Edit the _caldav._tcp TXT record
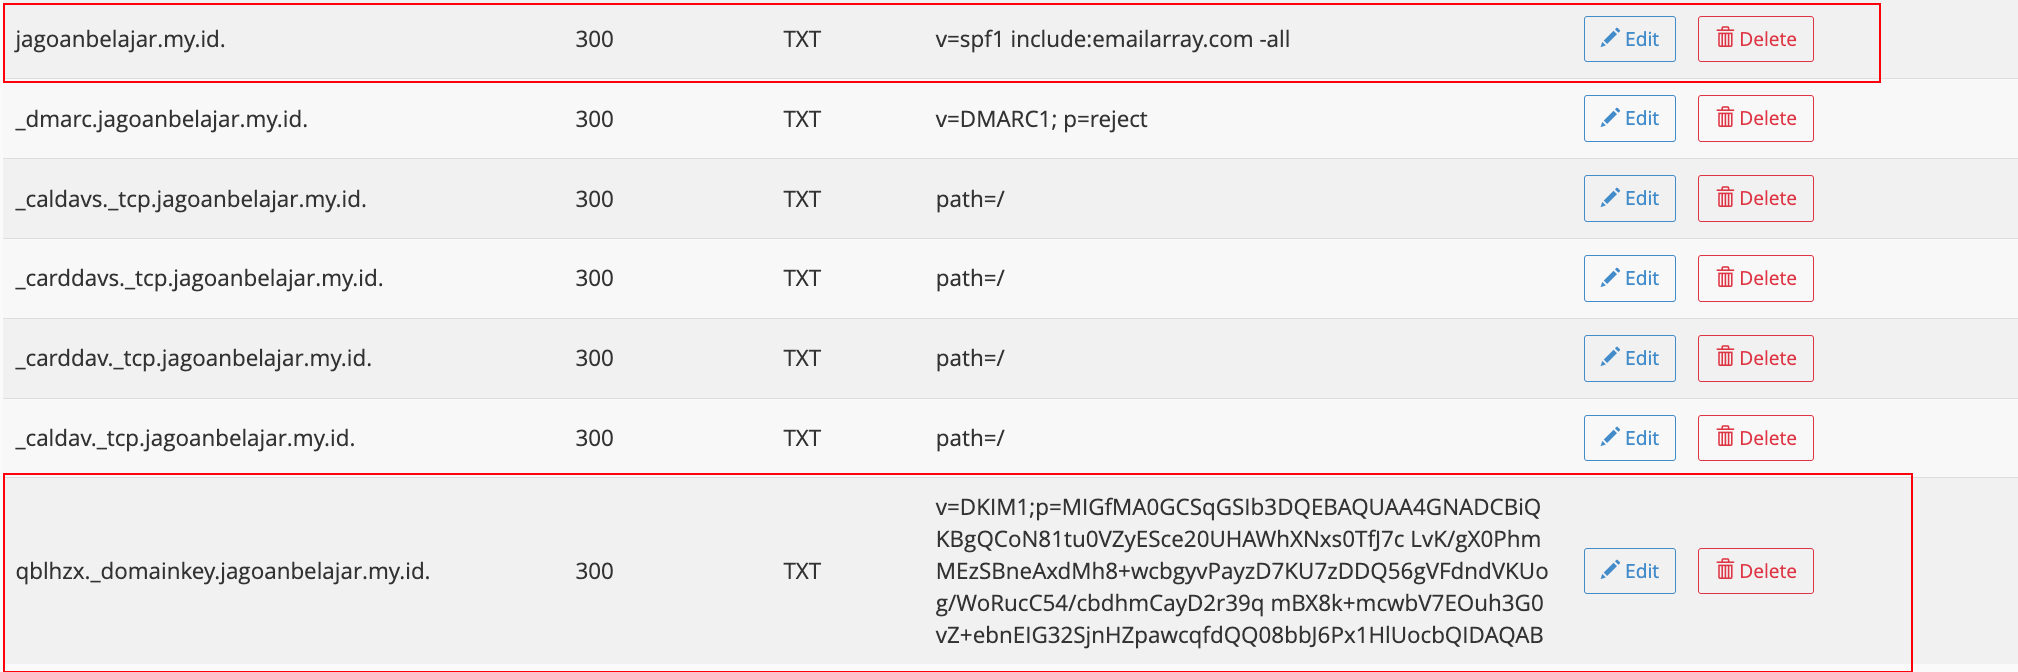Image resolution: width=2018 pixels, height=672 pixels. coord(1629,438)
